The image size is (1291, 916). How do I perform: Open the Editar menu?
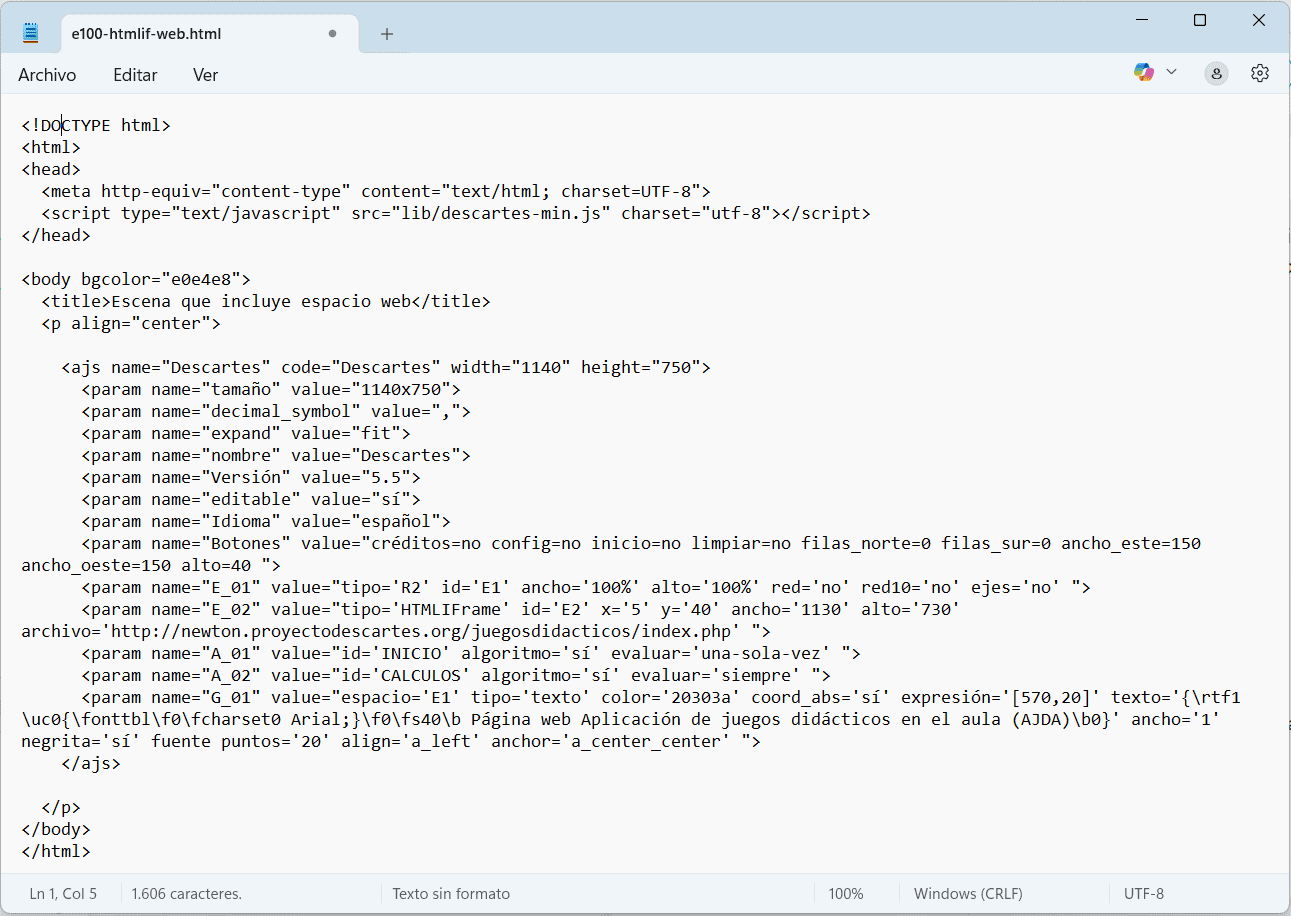pos(135,75)
